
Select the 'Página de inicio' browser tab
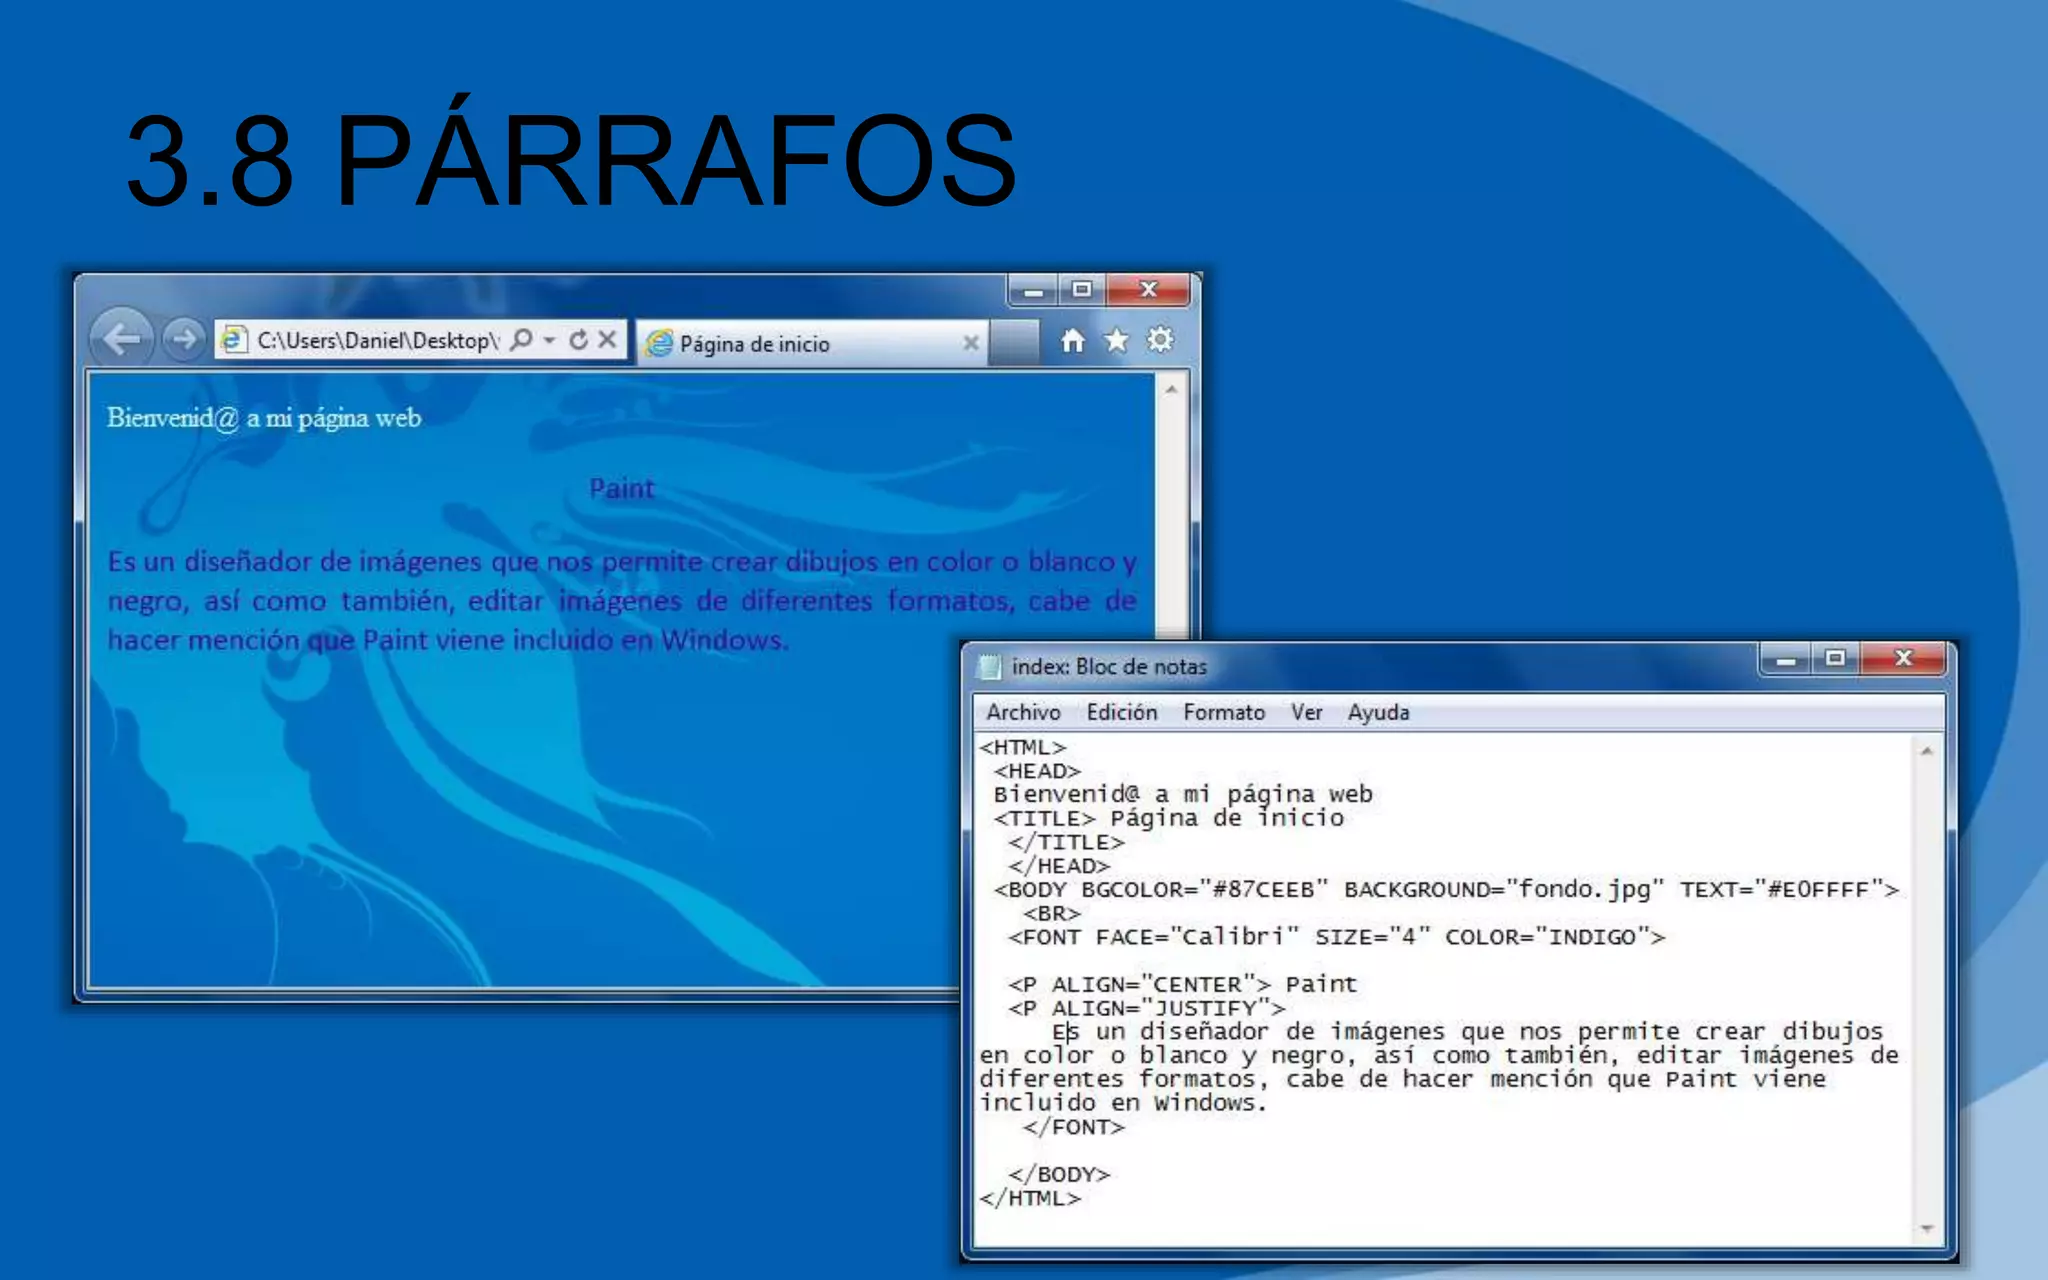click(x=812, y=343)
